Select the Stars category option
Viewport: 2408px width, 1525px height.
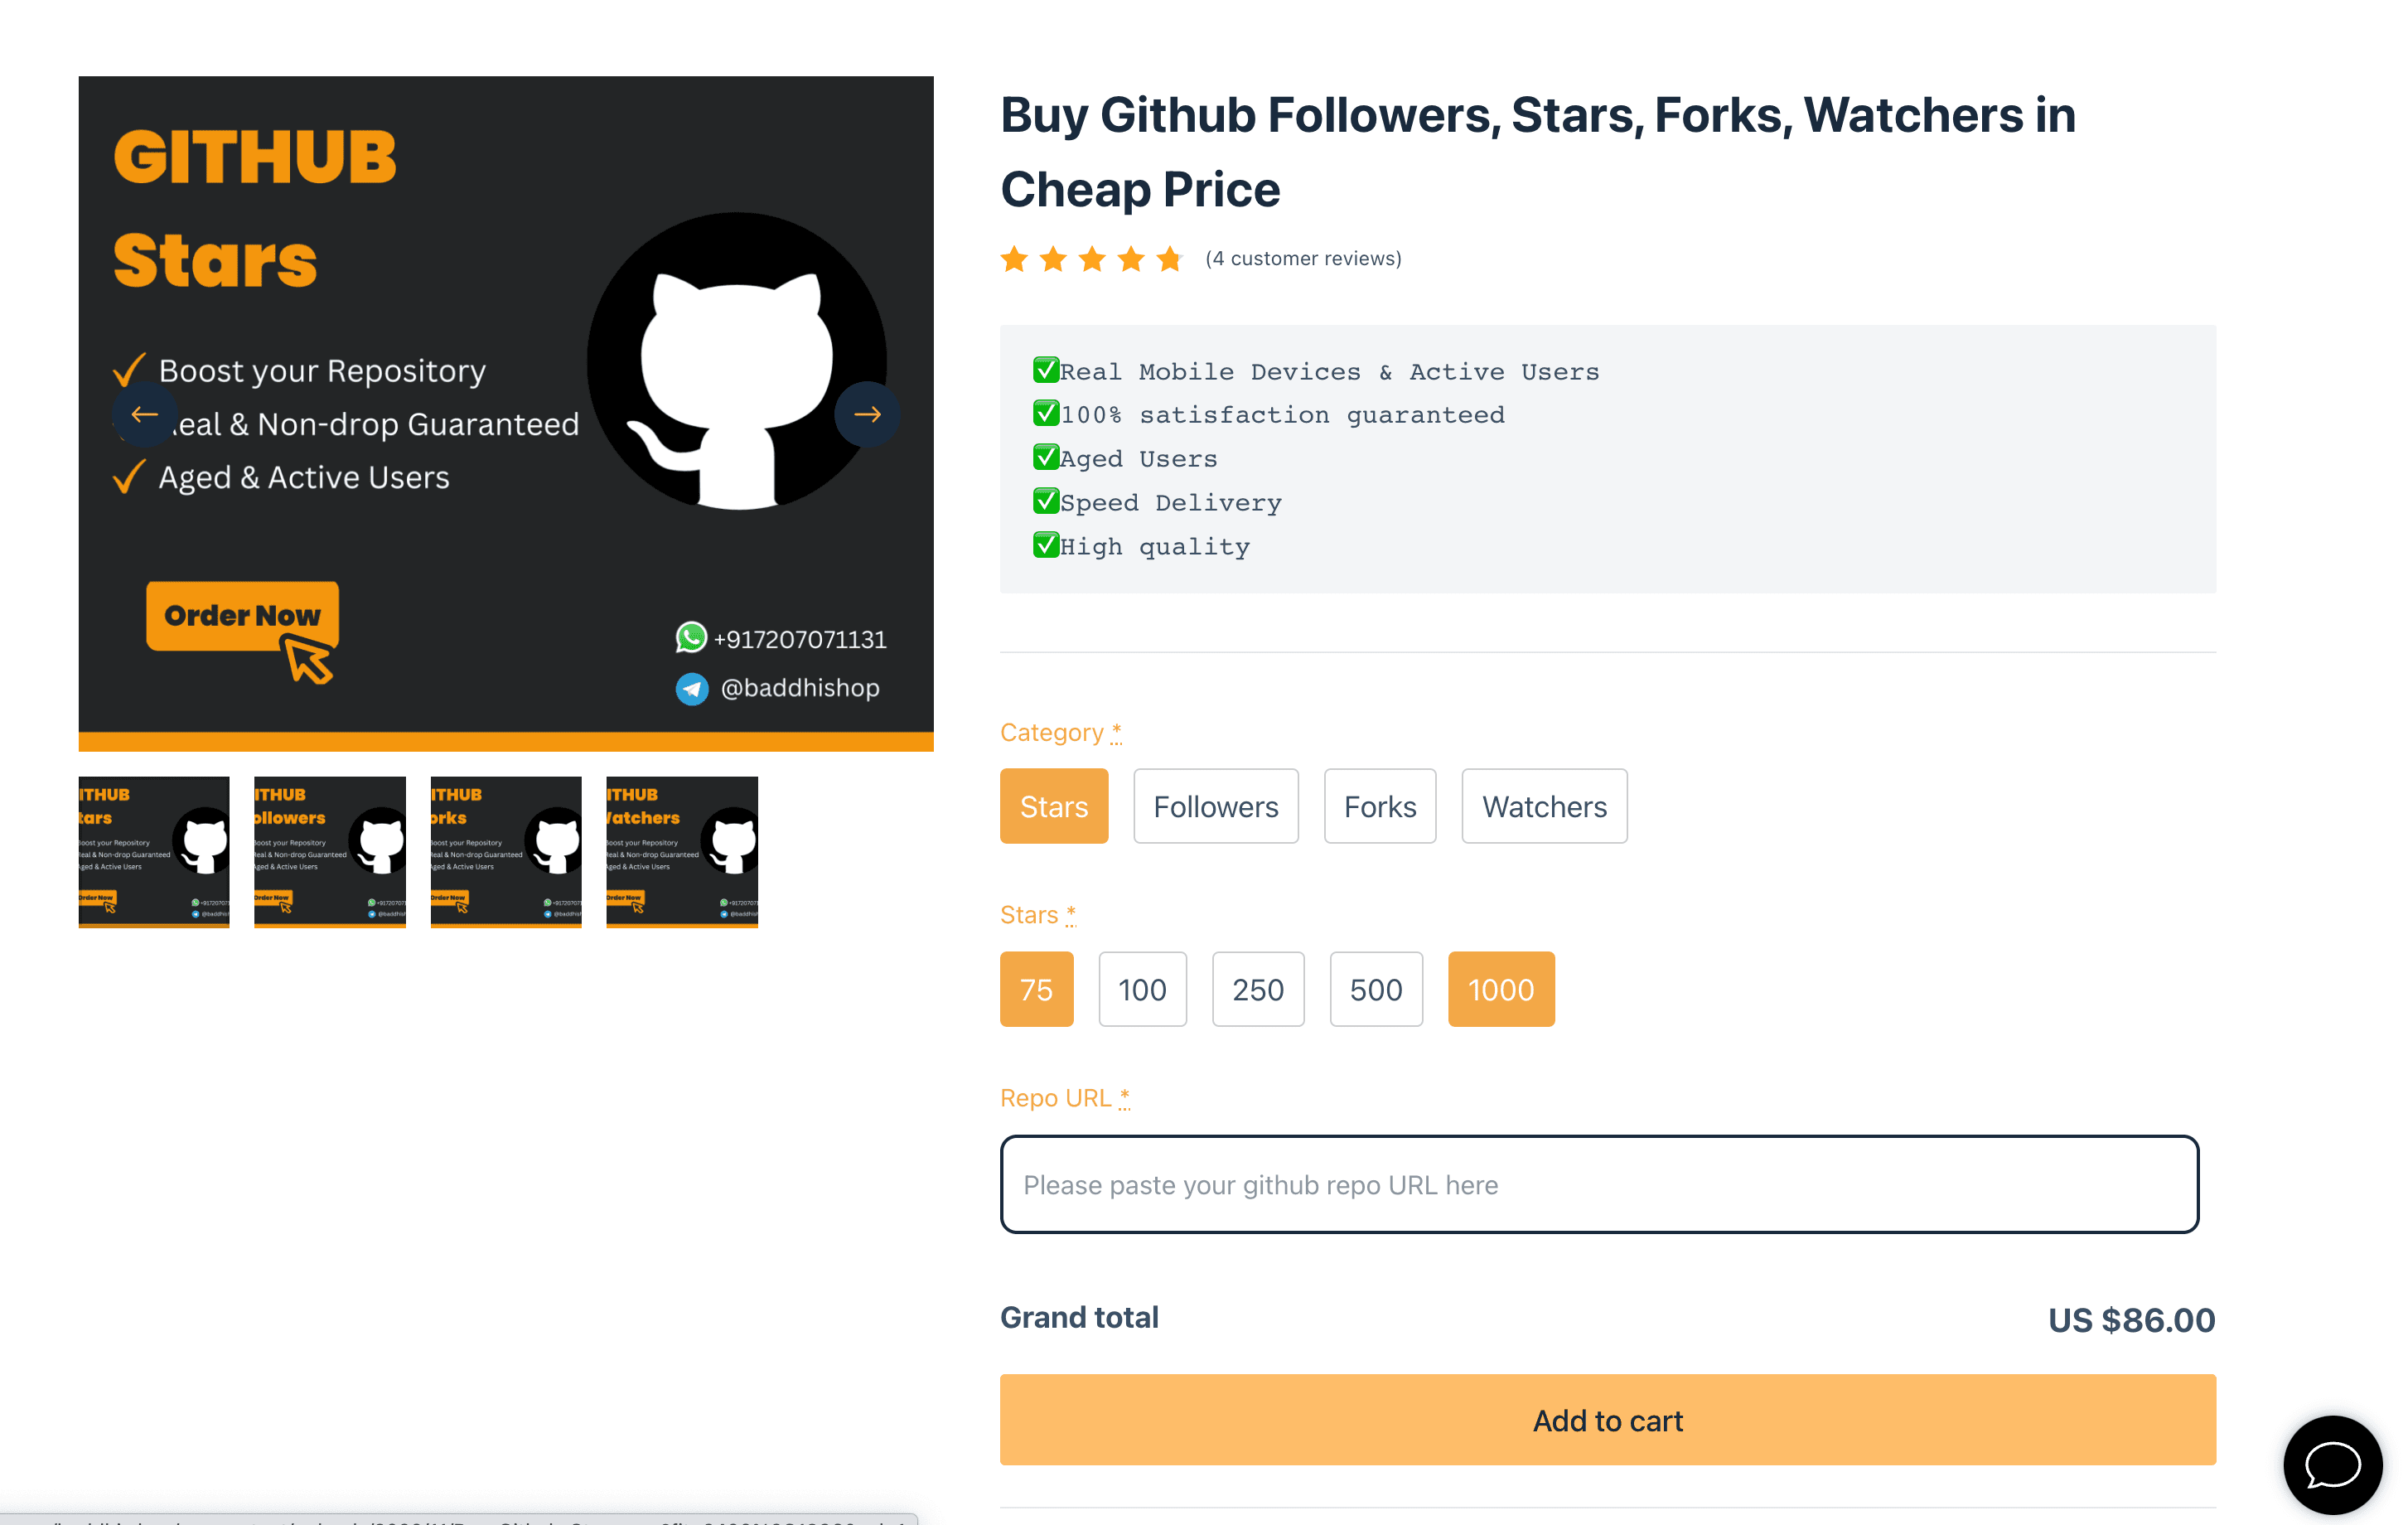click(1054, 806)
